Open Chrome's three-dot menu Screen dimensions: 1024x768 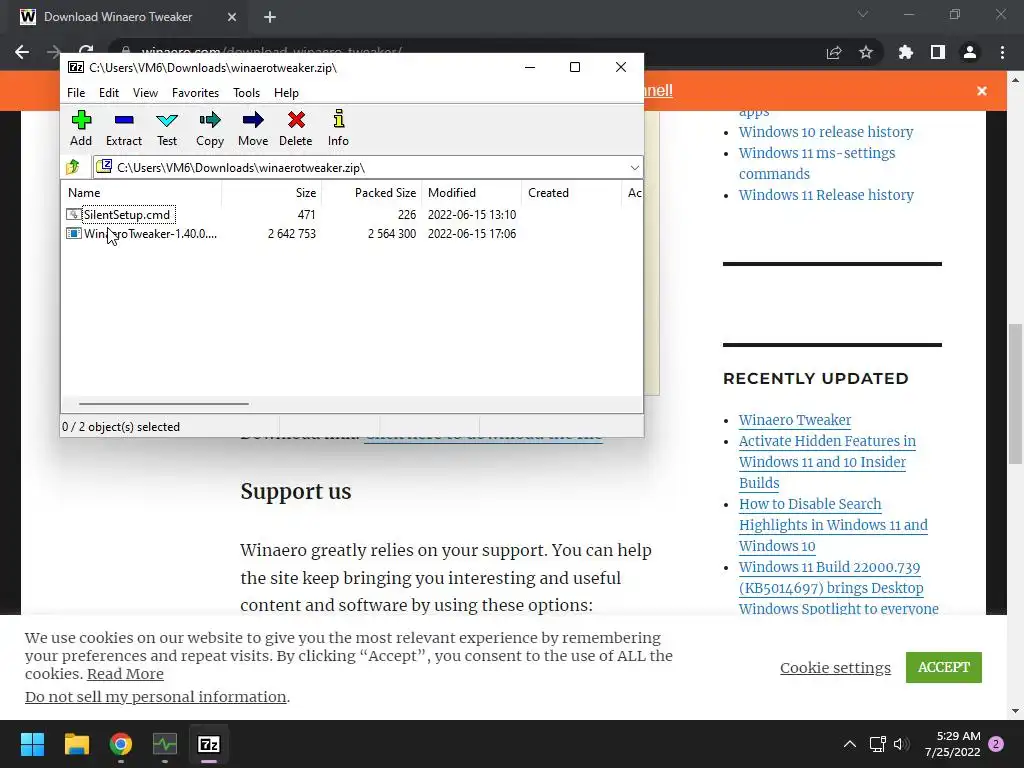point(1002,52)
